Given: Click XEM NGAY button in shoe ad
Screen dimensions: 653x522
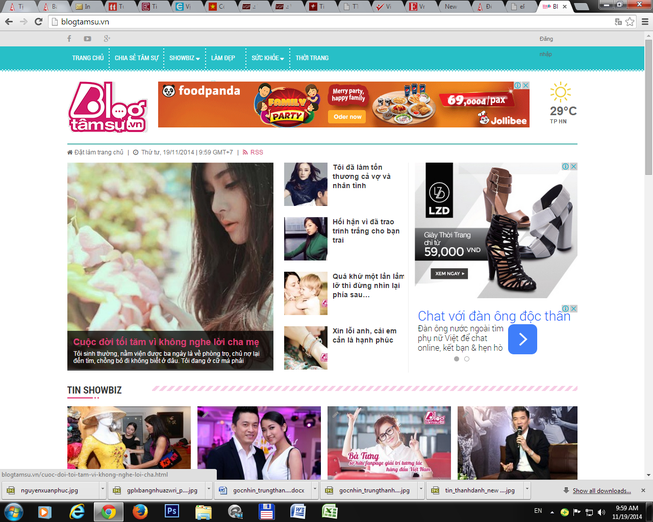Looking at the screenshot, I should coord(449,273).
